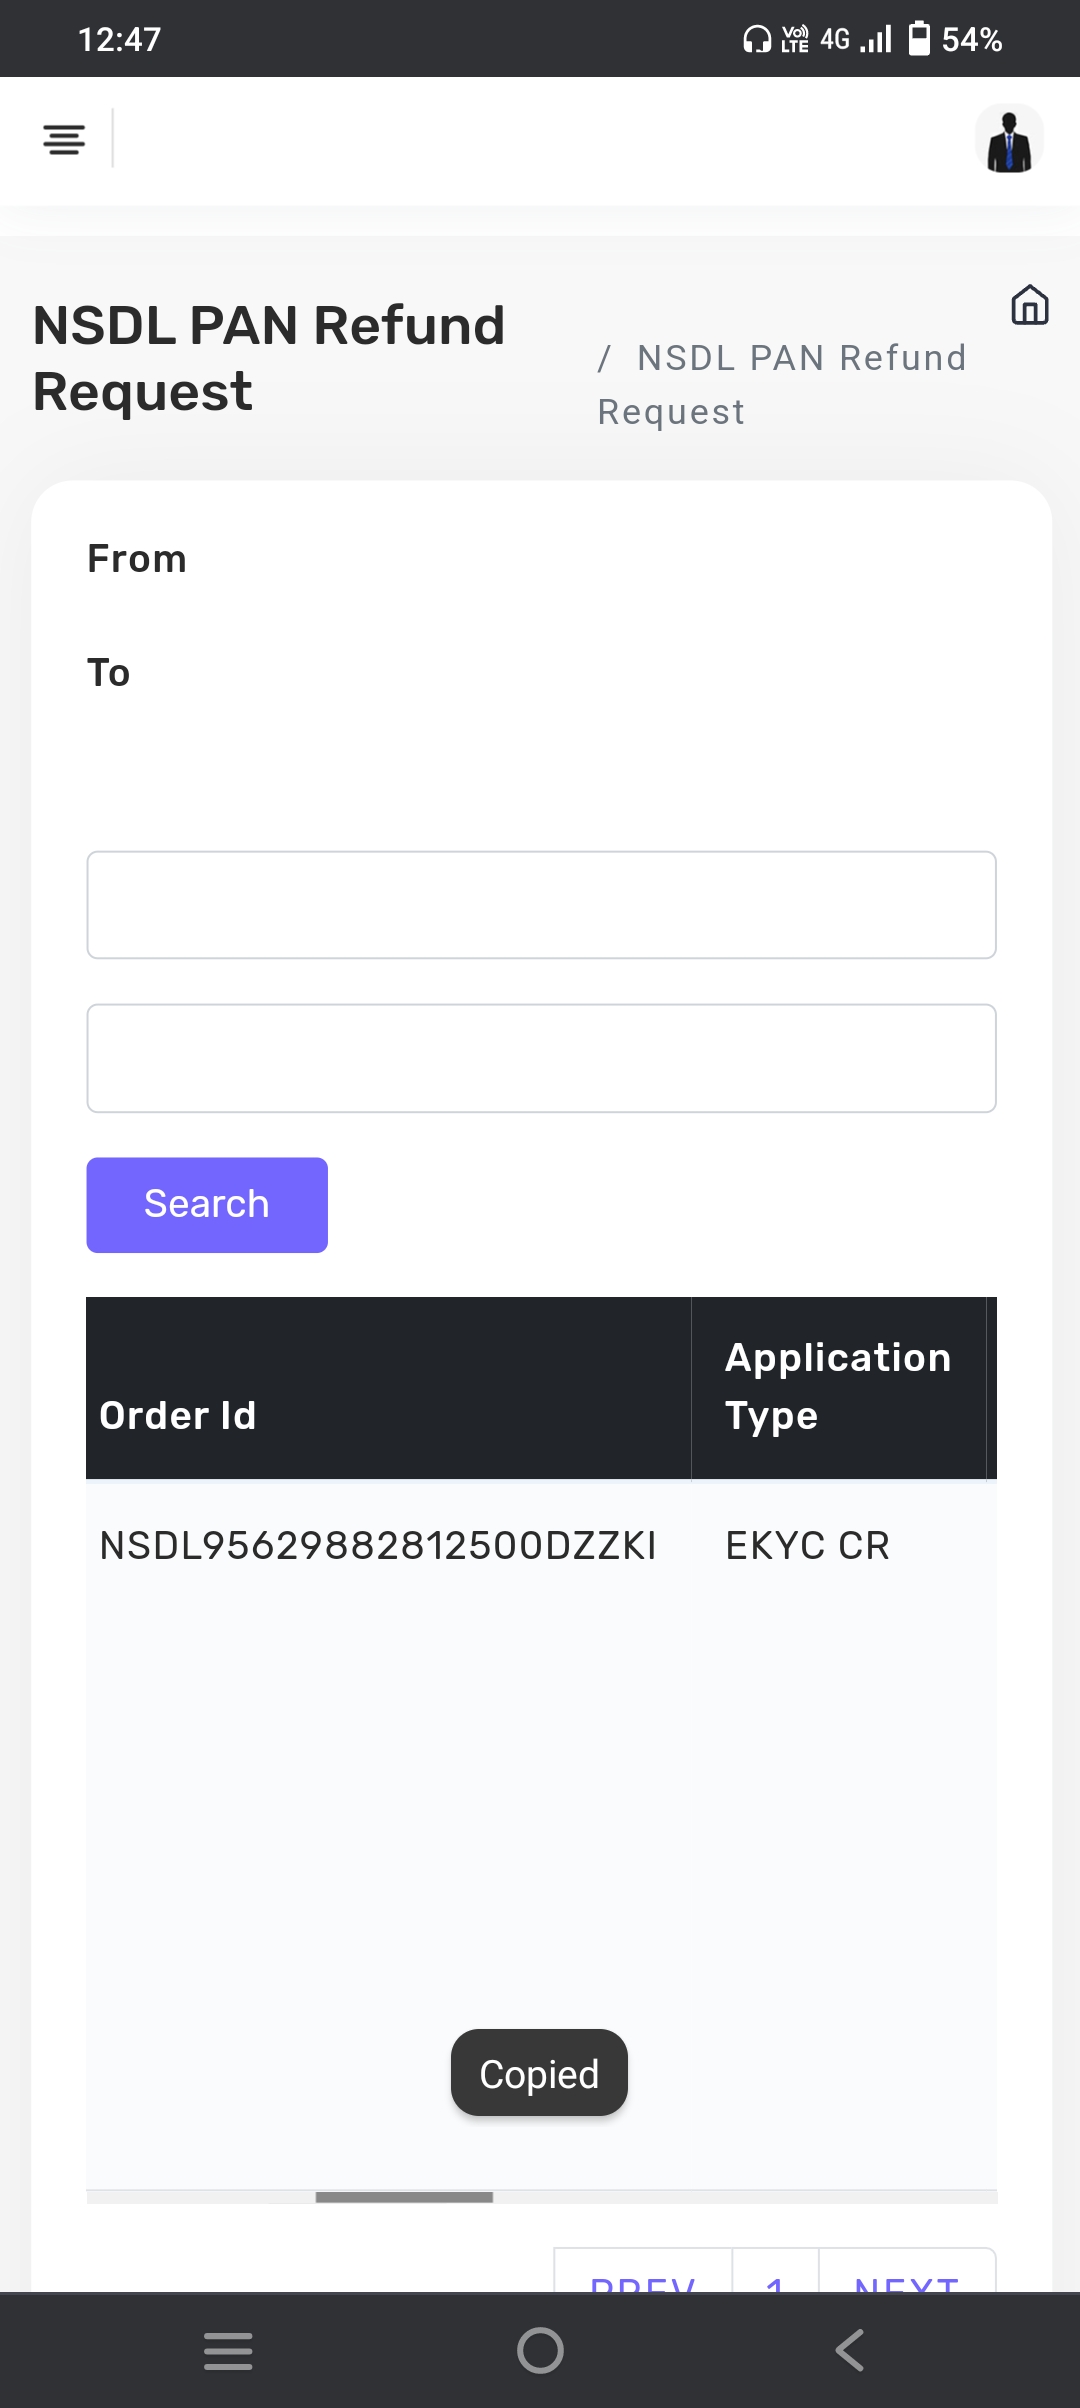Click the Search button
1080x2408 pixels.
pyautogui.click(x=207, y=1205)
